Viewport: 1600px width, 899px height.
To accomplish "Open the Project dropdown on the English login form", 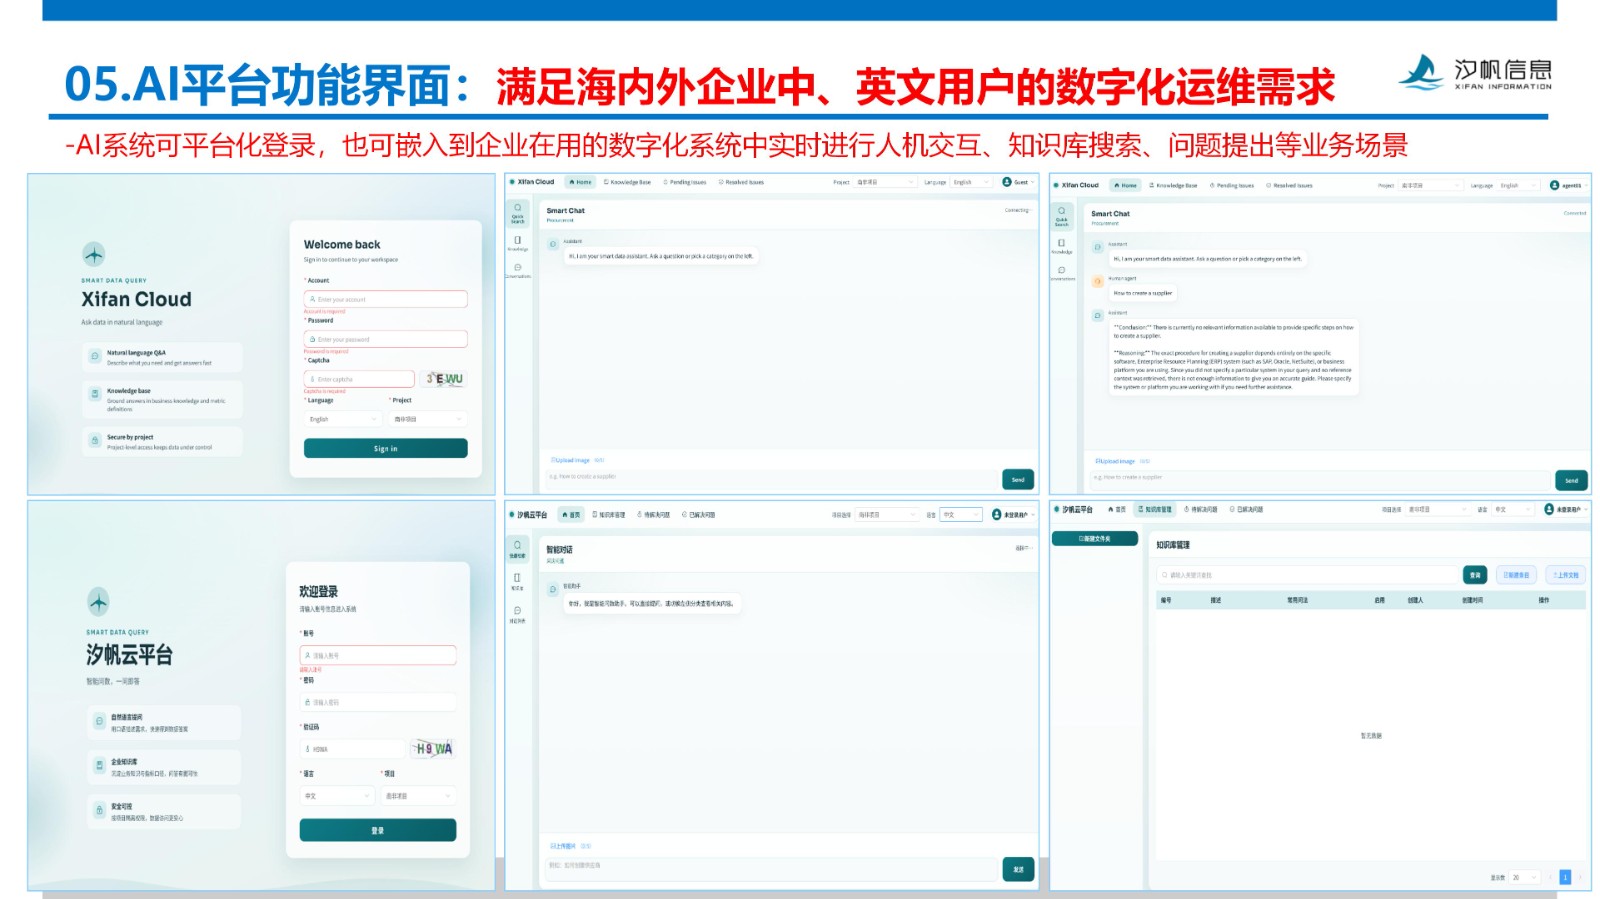I will tap(428, 419).
